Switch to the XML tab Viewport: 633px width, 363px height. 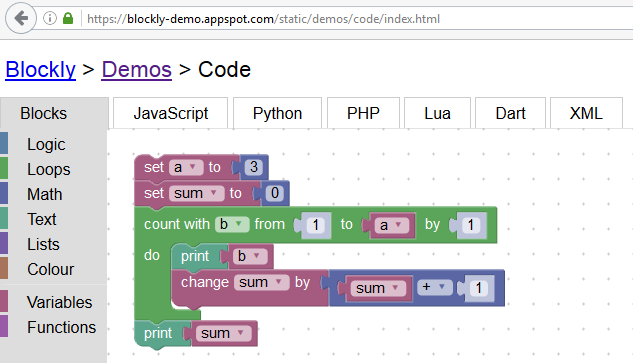tap(586, 113)
